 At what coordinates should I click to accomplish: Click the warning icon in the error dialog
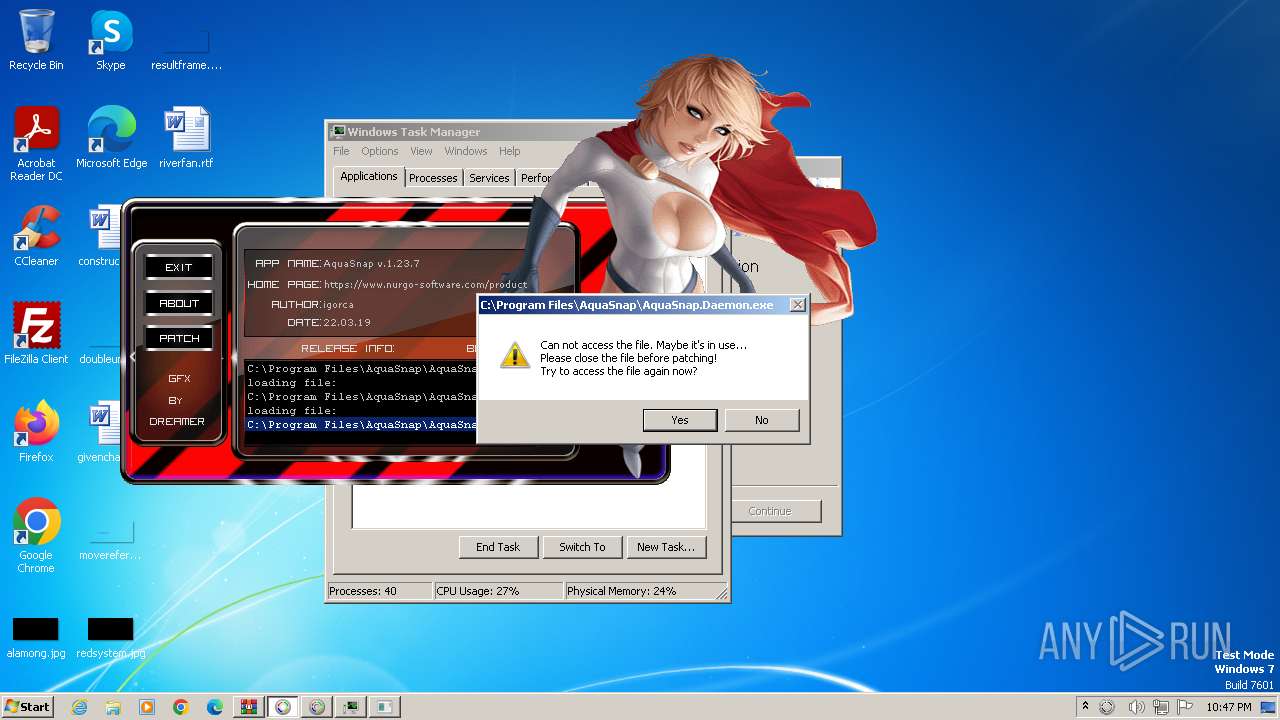pyautogui.click(x=515, y=355)
